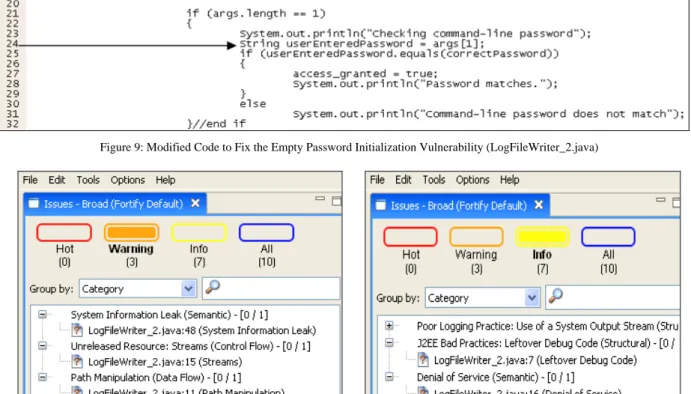Select Denial of Service (Semantic) category row
691x394 pixels.
point(496,377)
